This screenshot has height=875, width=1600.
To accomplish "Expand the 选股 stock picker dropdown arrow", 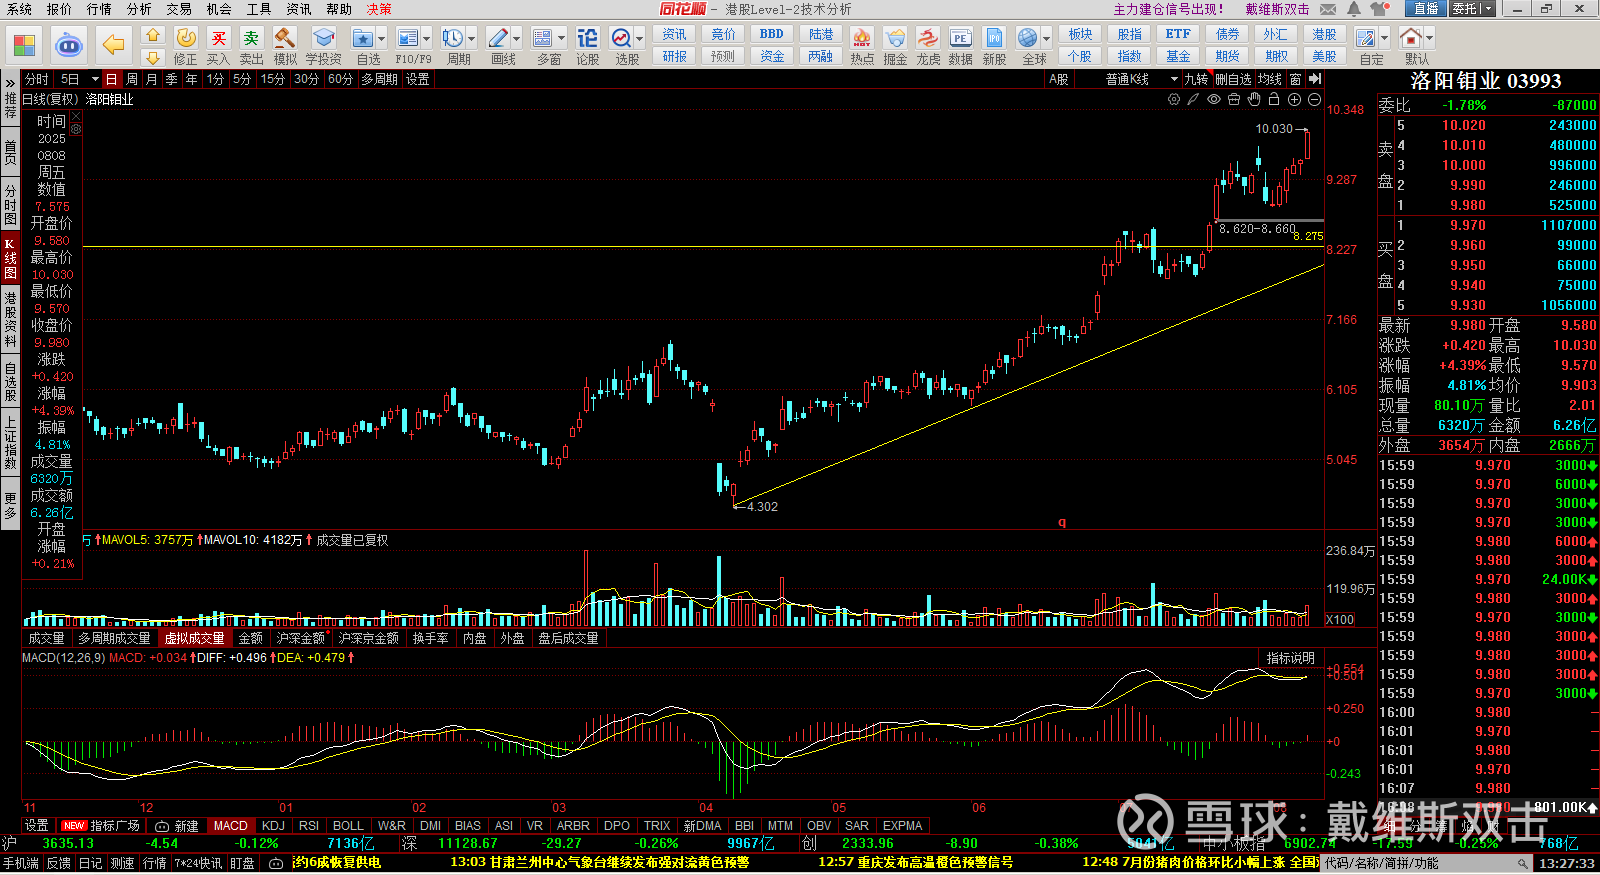I will [x=639, y=39].
